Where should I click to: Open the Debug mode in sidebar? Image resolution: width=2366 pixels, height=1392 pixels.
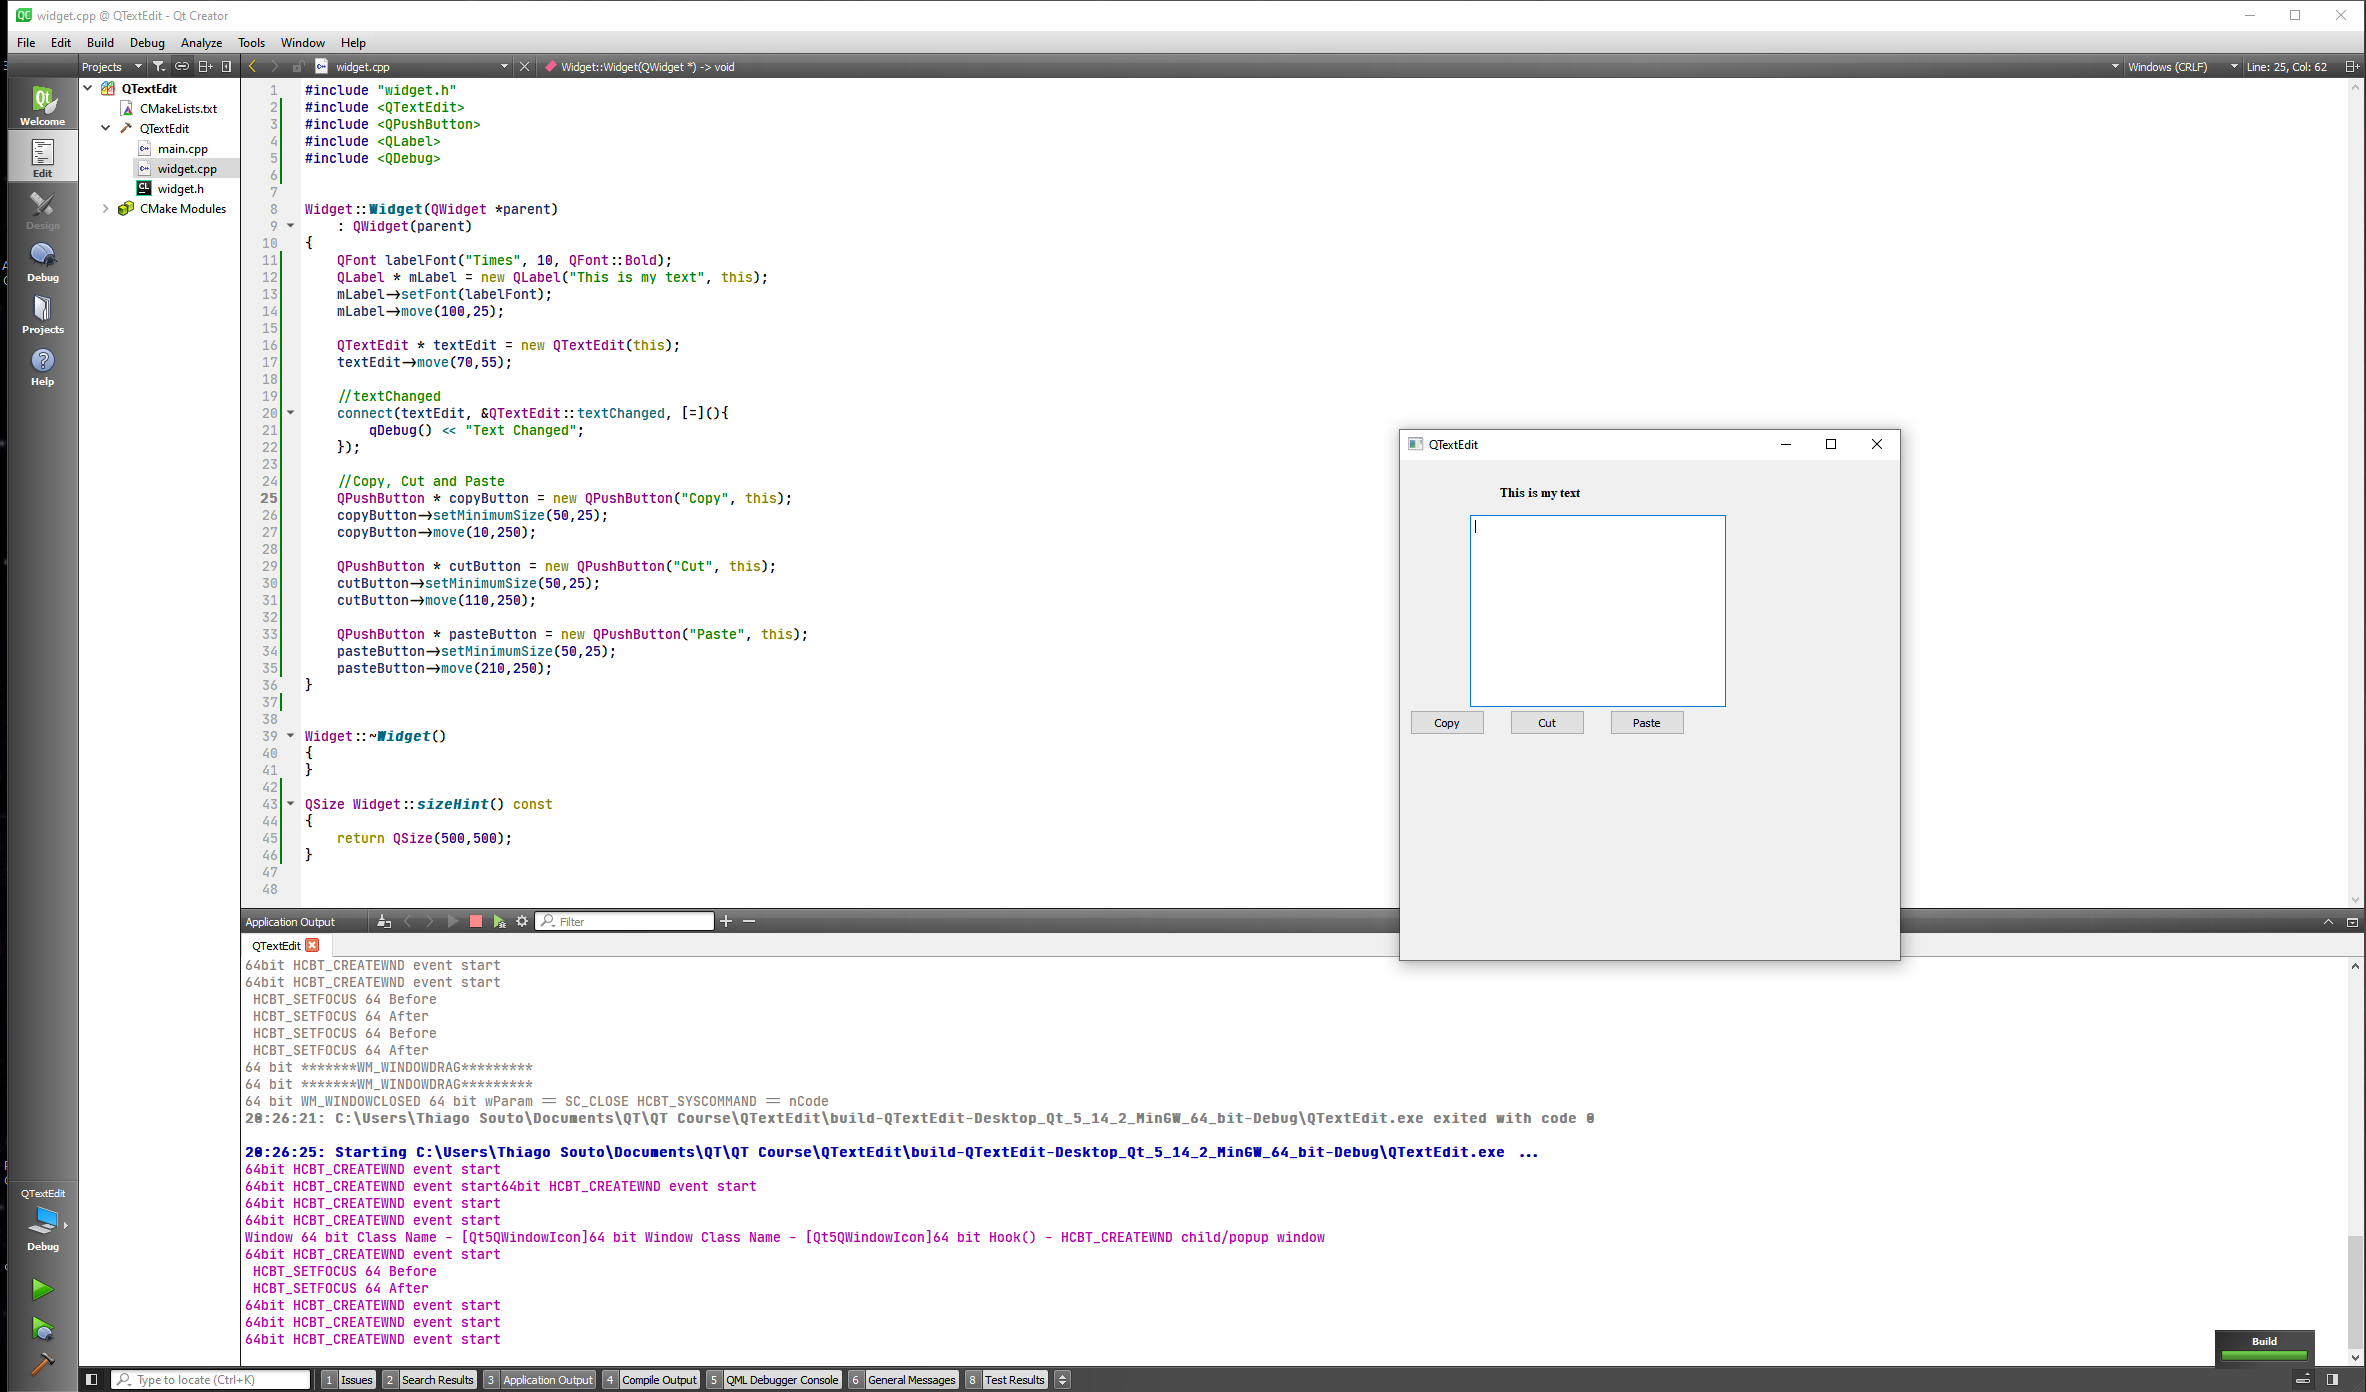tap(42, 261)
